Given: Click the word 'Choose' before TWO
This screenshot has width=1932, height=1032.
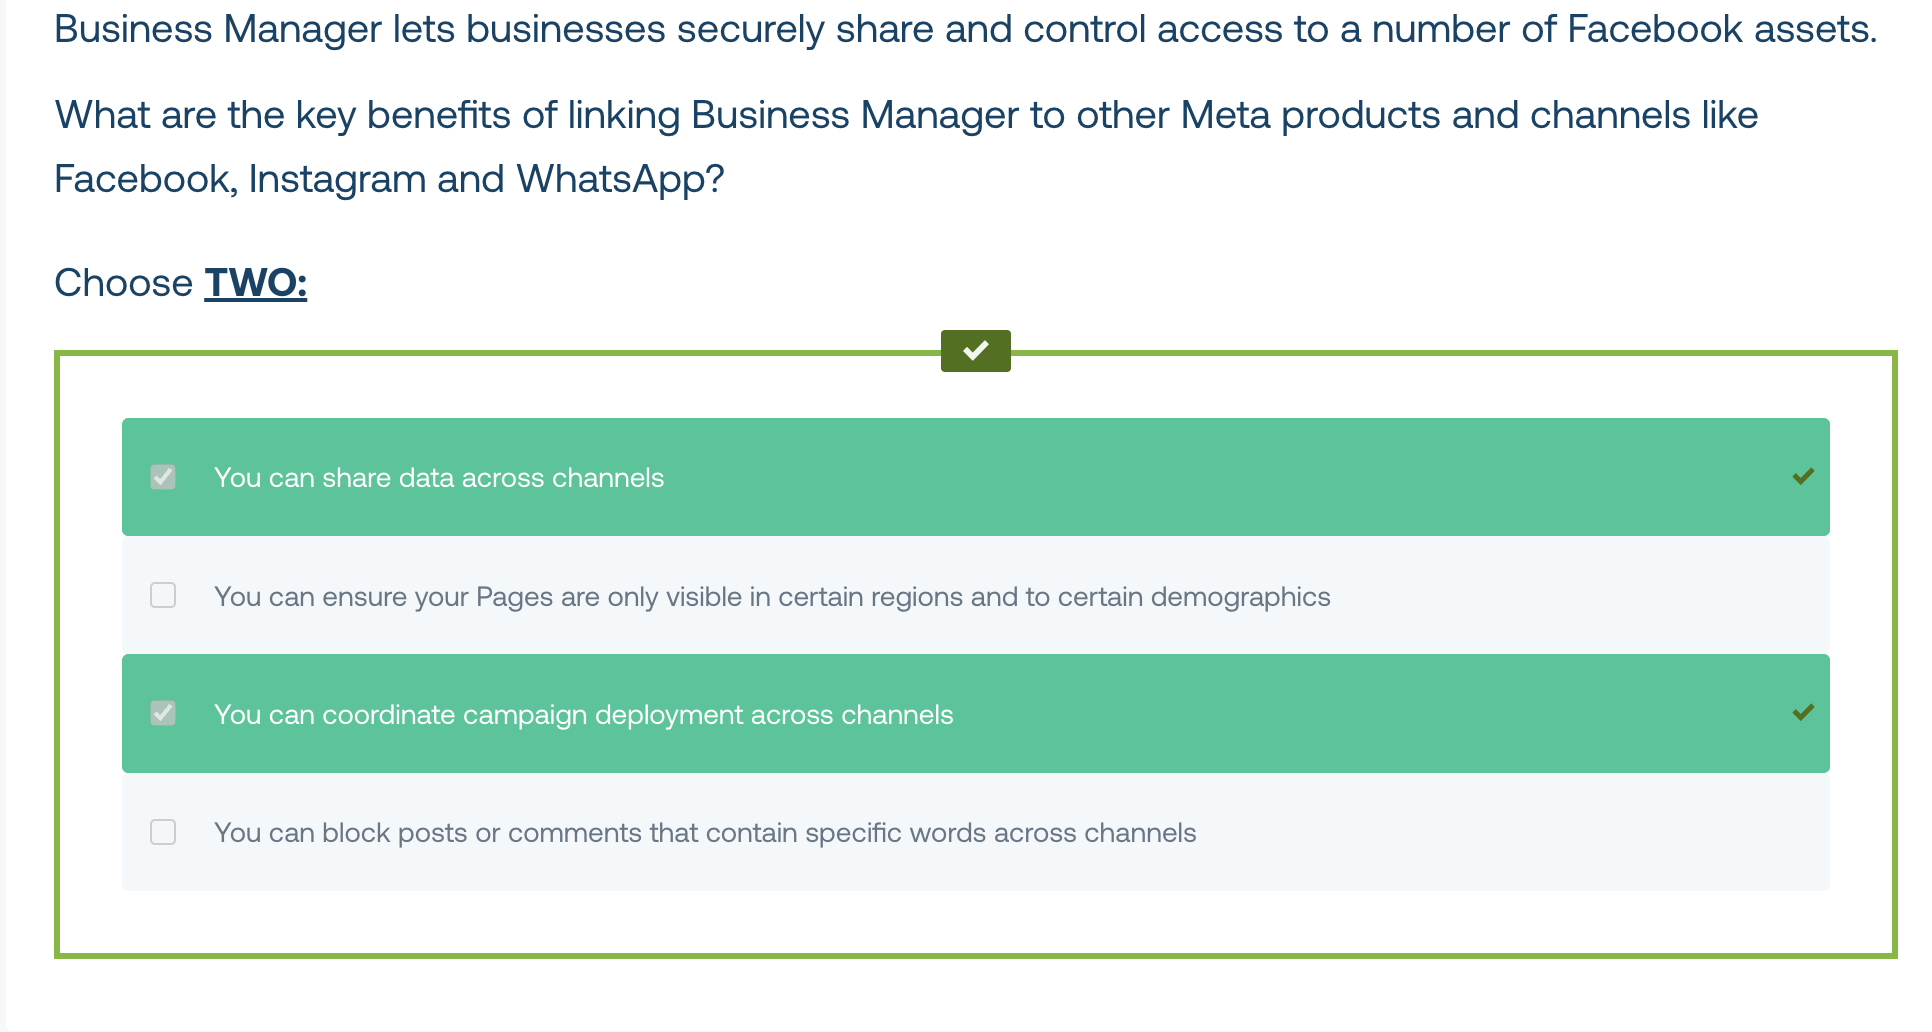Looking at the screenshot, I should tap(123, 283).
